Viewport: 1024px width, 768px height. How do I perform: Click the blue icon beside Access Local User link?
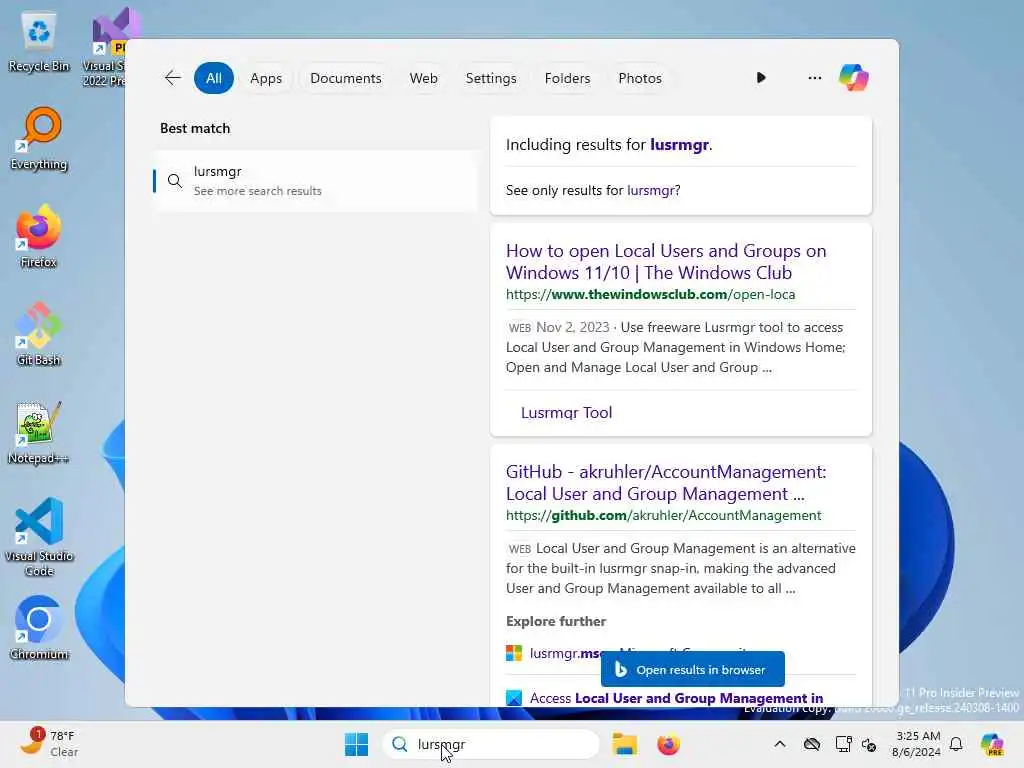point(514,698)
